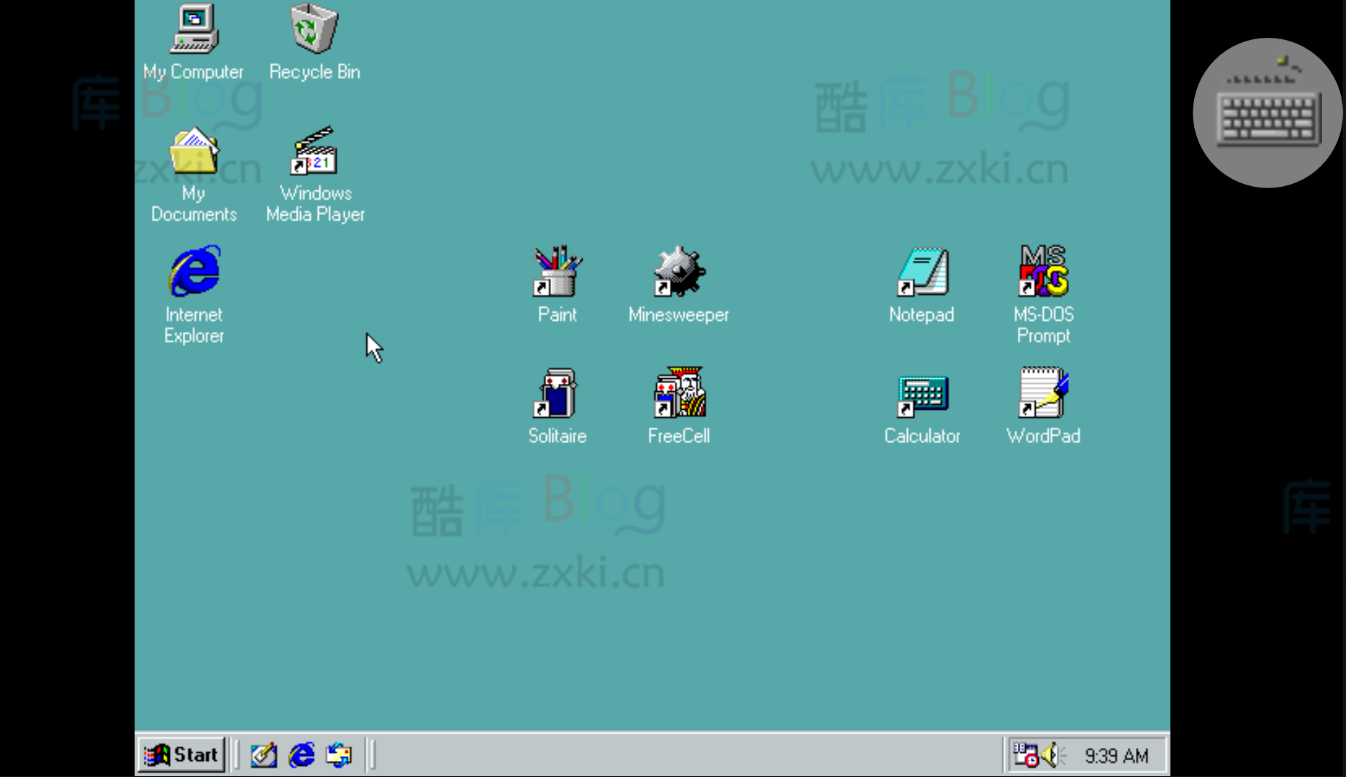Screen dimensions: 1346x777
Task: Toggle the on-screen keyboard overlay
Action: (x=1267, y=112)
